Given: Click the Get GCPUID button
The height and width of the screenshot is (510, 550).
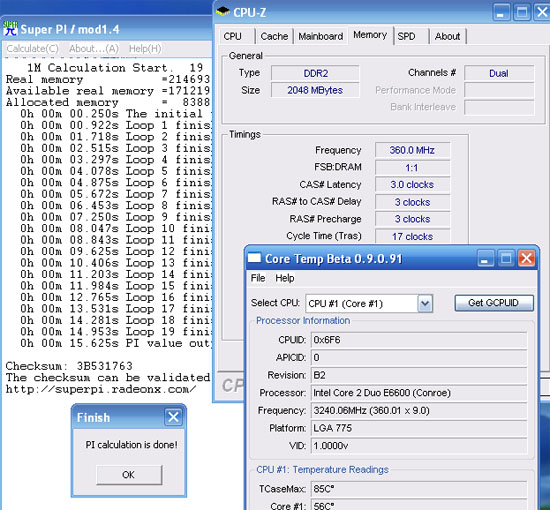Looking at the screenshot, I should (x=494, y=303).
